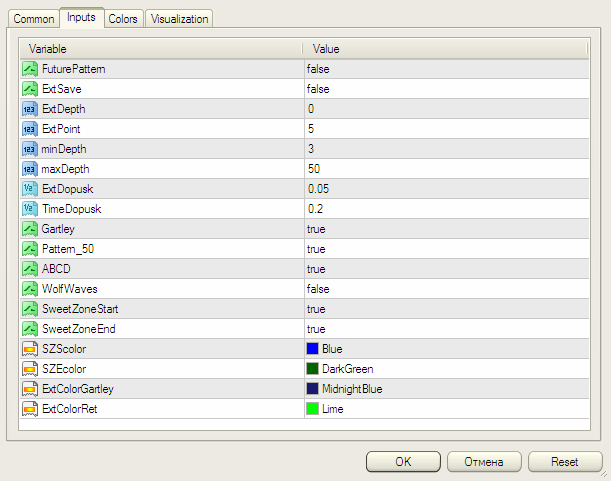Pick the MidnightBlue swatch for ExtColorGartley
The width and height of the screenshot is (611, 481).
point(313,389)
